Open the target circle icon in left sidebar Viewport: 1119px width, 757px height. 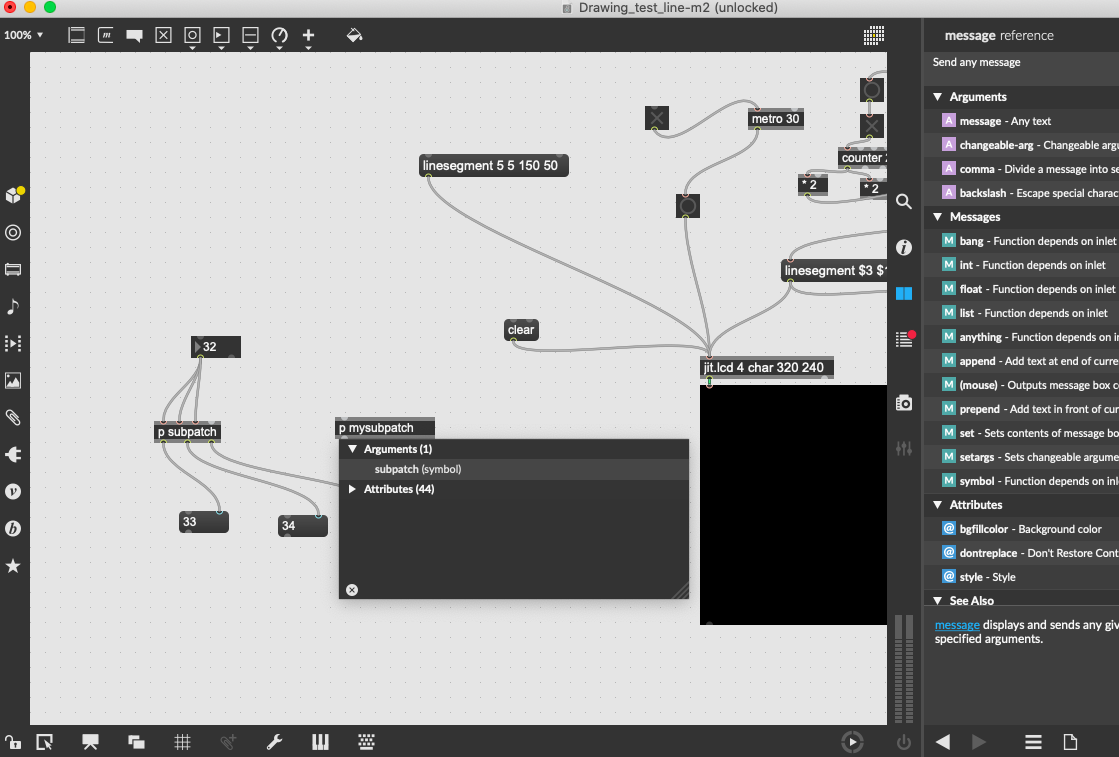click(x=13, y=233)
